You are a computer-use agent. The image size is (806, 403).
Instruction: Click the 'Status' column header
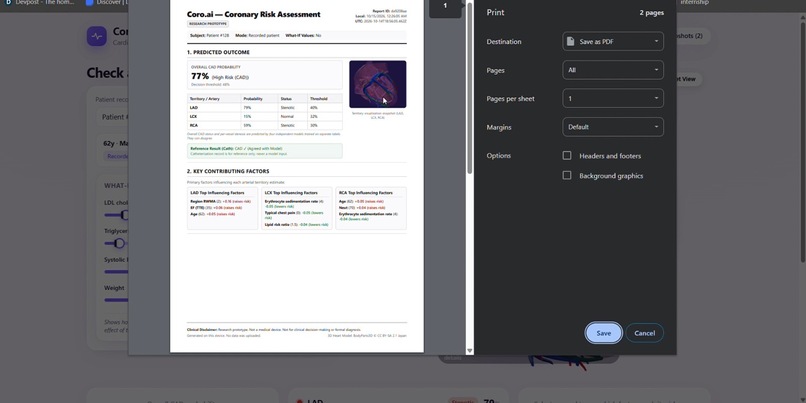click(x=285, y=99)
